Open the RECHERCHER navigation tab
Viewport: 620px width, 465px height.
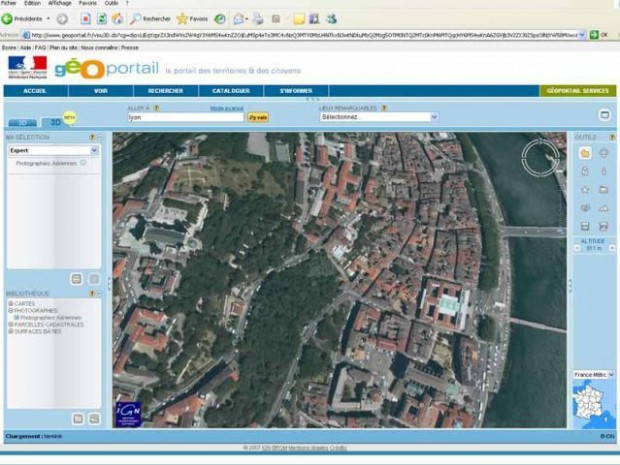166,91
